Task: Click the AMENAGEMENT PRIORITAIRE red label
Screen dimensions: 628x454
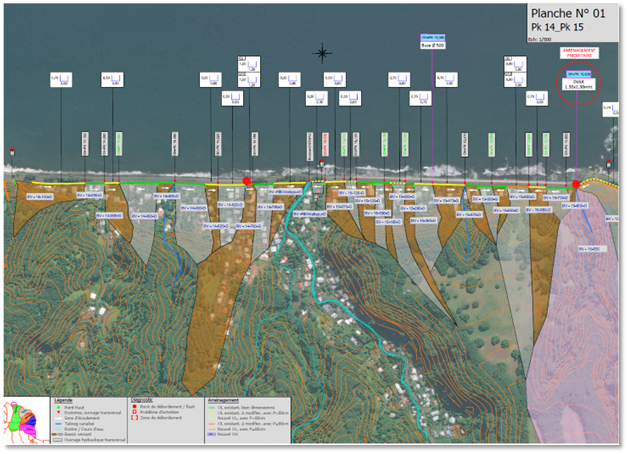Action: point(579,53)
